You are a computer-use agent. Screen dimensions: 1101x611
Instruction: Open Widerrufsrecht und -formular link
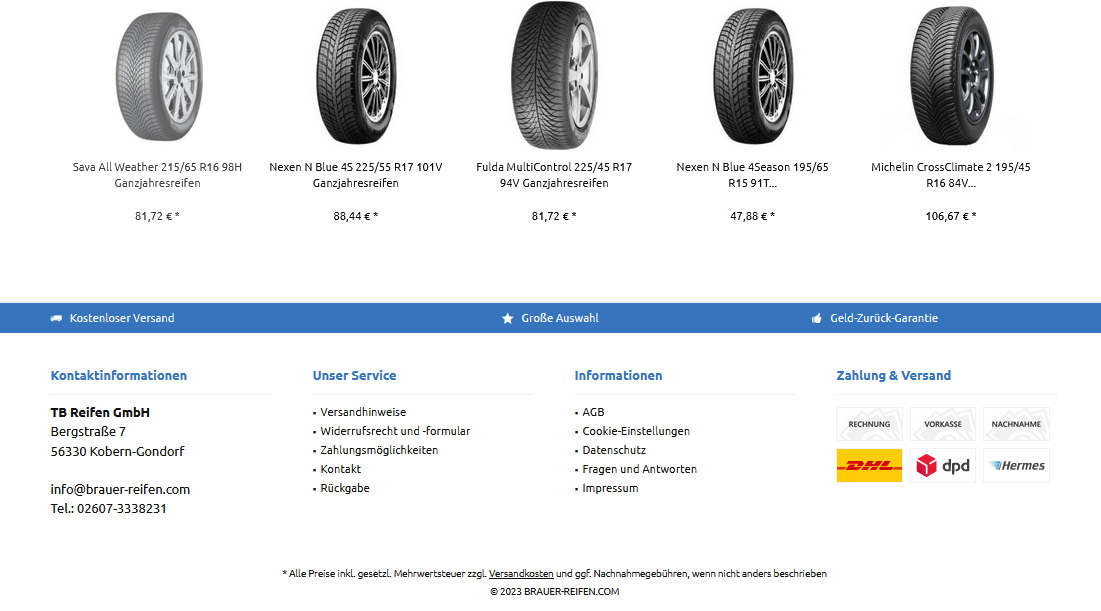pyautogui.click(x=395, y=431)
